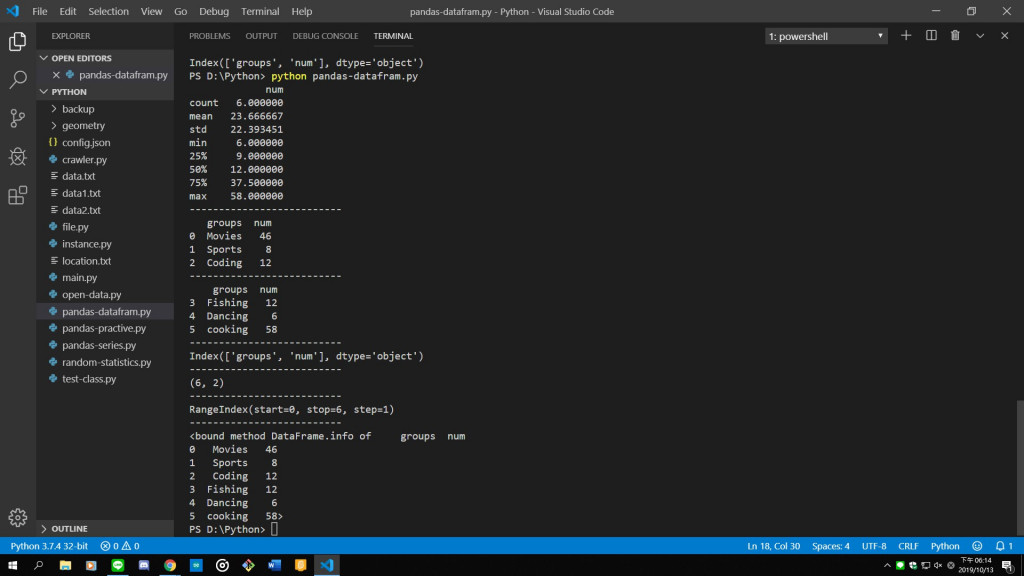
Task: Open Microsoft Word from taskbar
Action: pos(274,566)
